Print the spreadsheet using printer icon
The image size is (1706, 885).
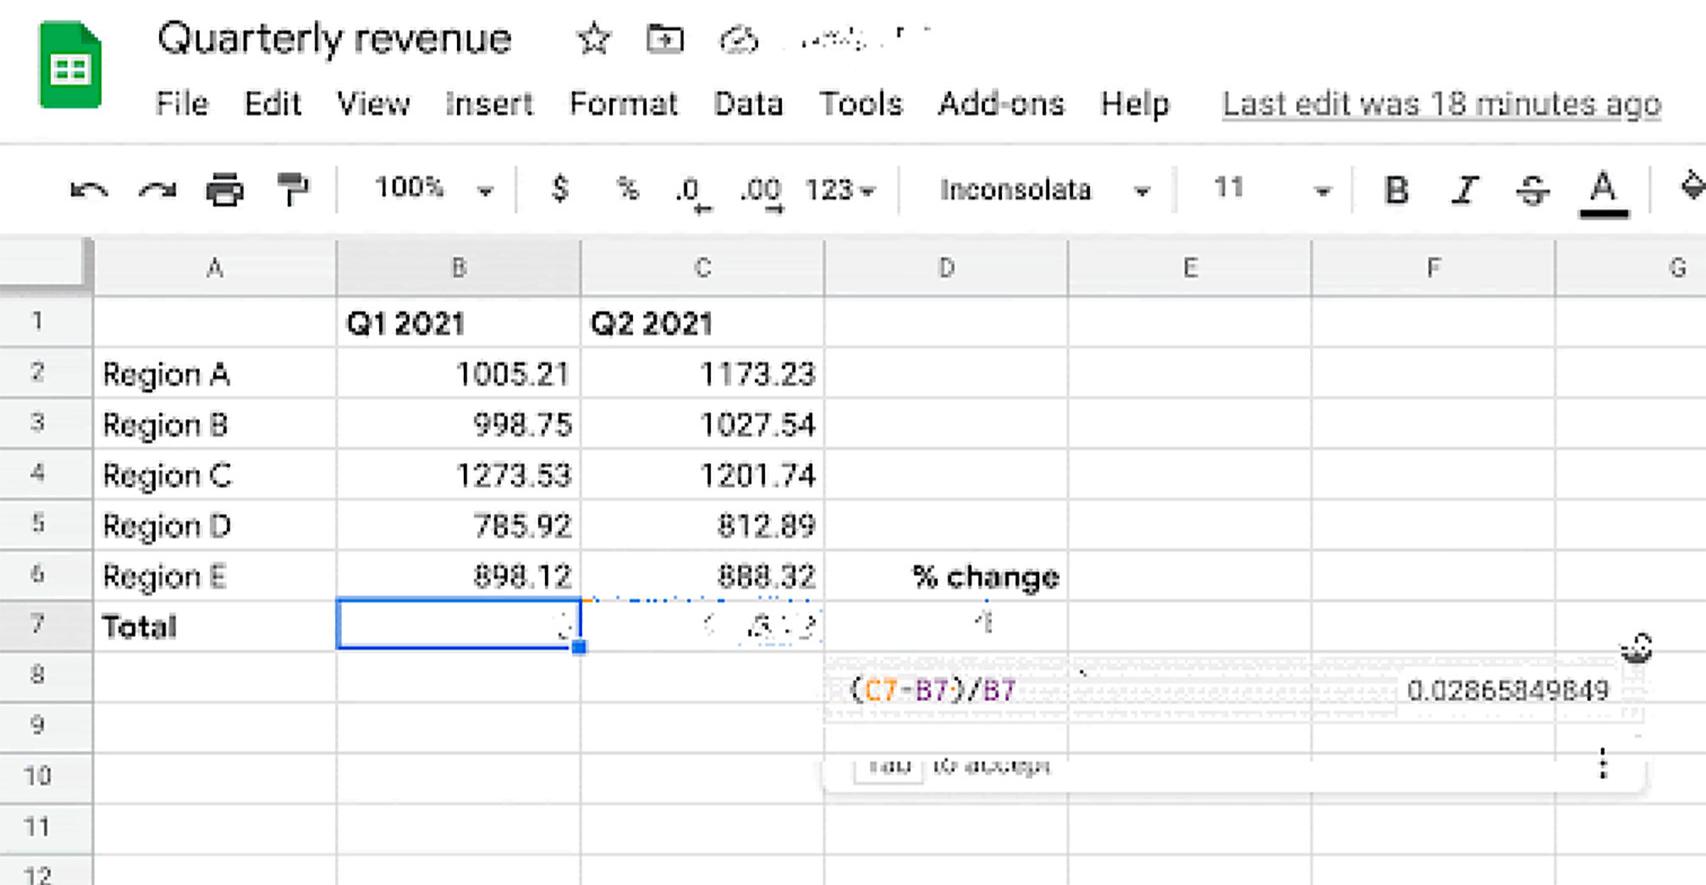pyautogui.click(x=224, y=189)
